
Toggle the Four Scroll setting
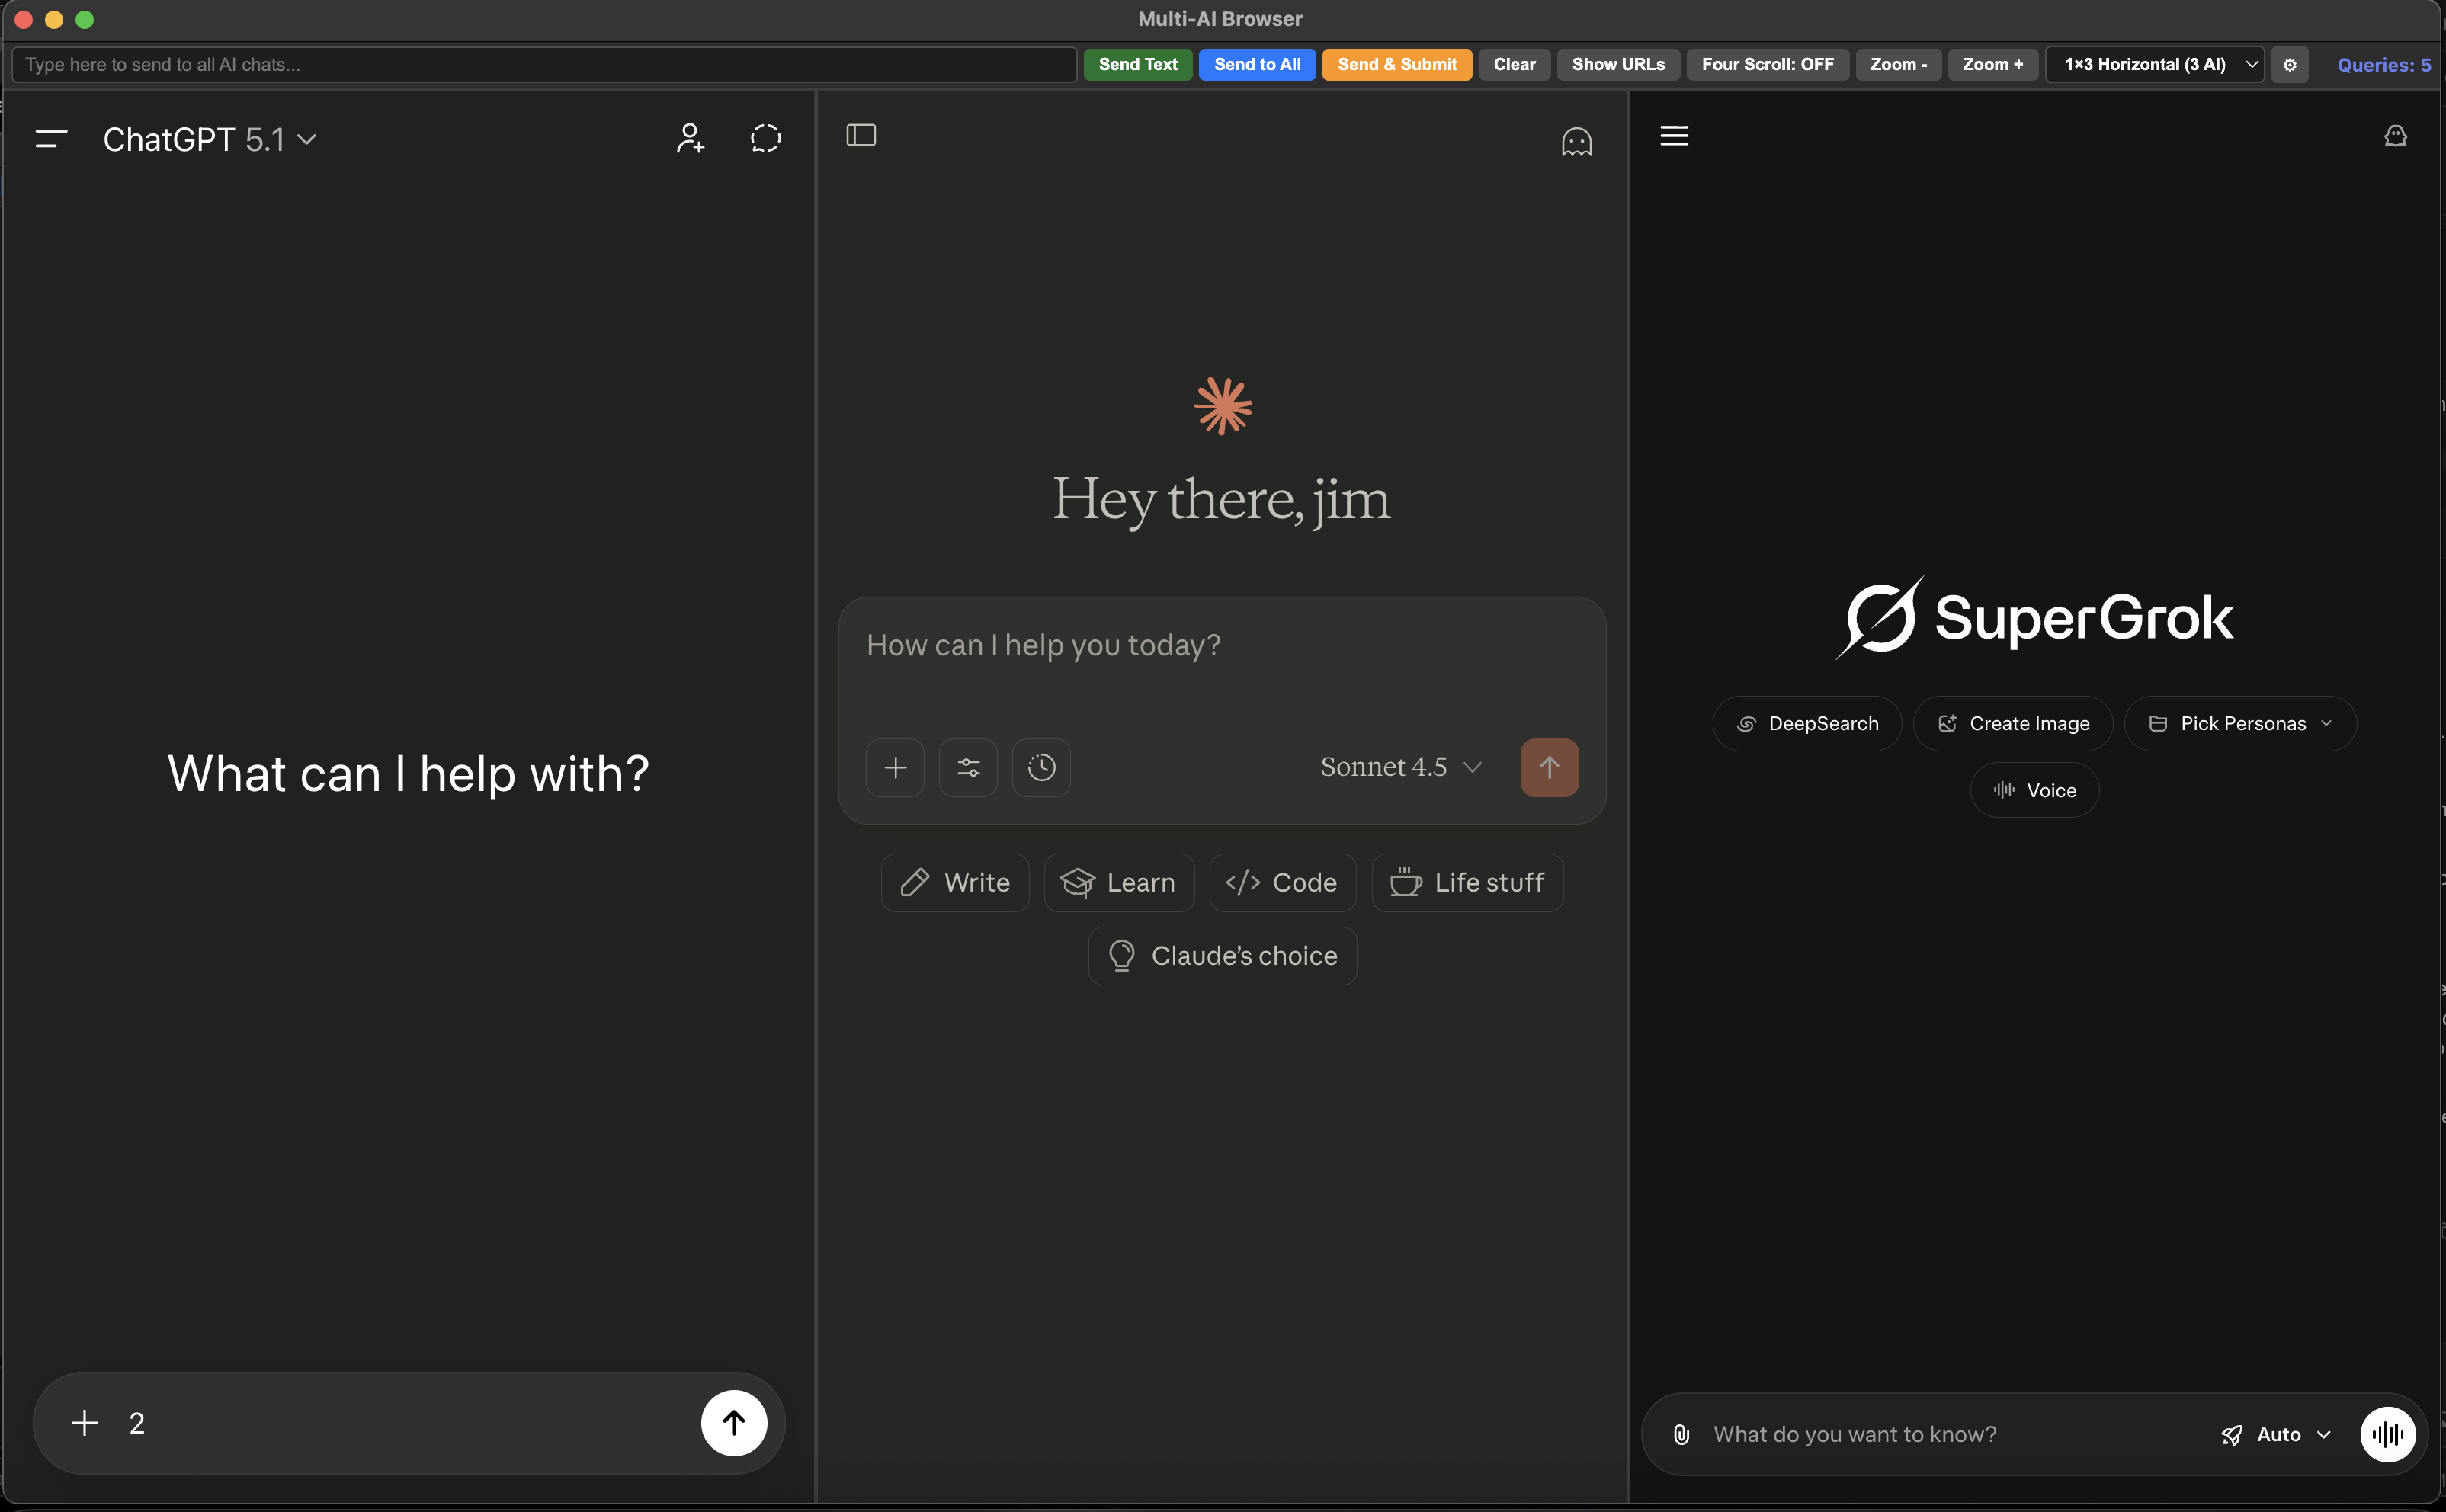(1766, 64)
